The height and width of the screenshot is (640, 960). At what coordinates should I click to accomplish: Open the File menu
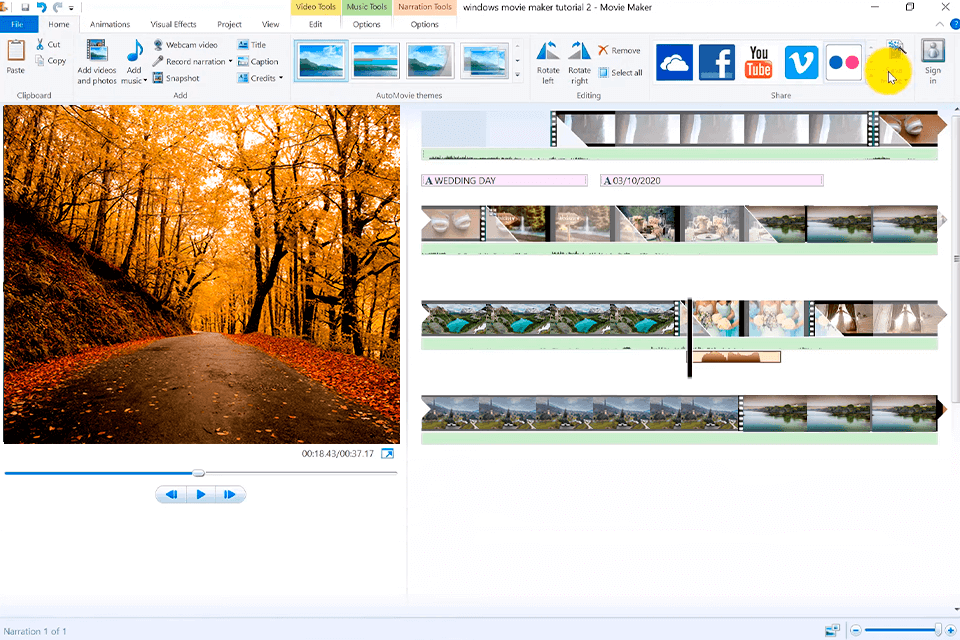pyautogui.click(x=17, y=24)
